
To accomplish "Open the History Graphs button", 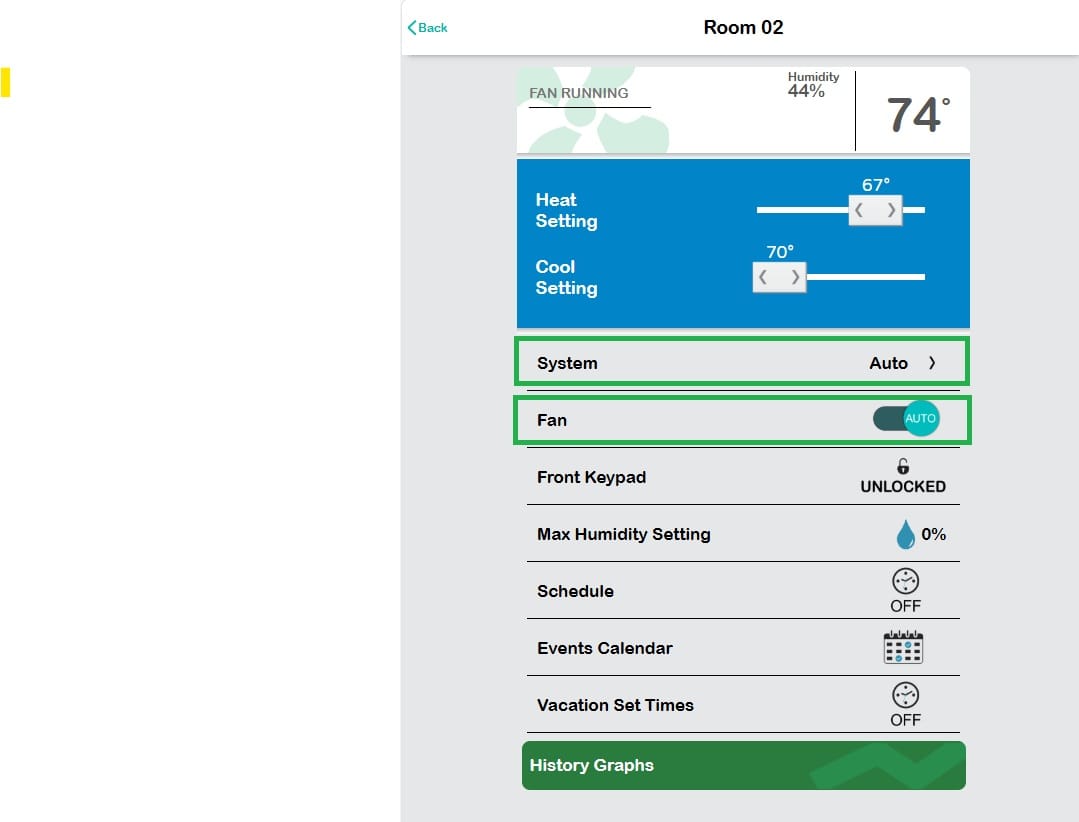I will point(744,765).
